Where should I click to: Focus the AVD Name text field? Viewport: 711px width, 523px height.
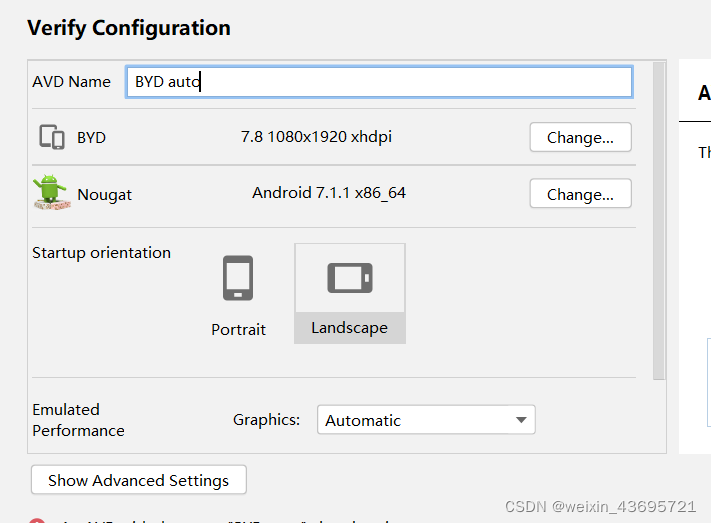[x=379, y=82]
